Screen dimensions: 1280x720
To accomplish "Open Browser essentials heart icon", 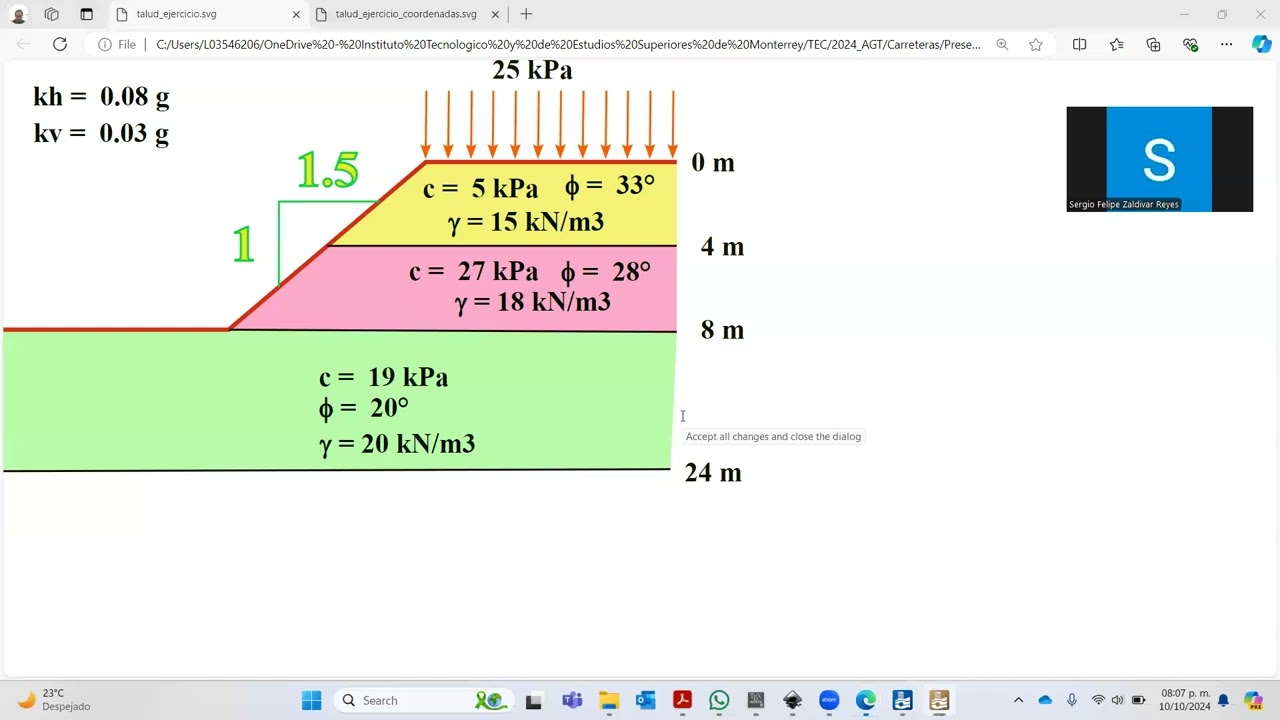I will click(1190, 44).
